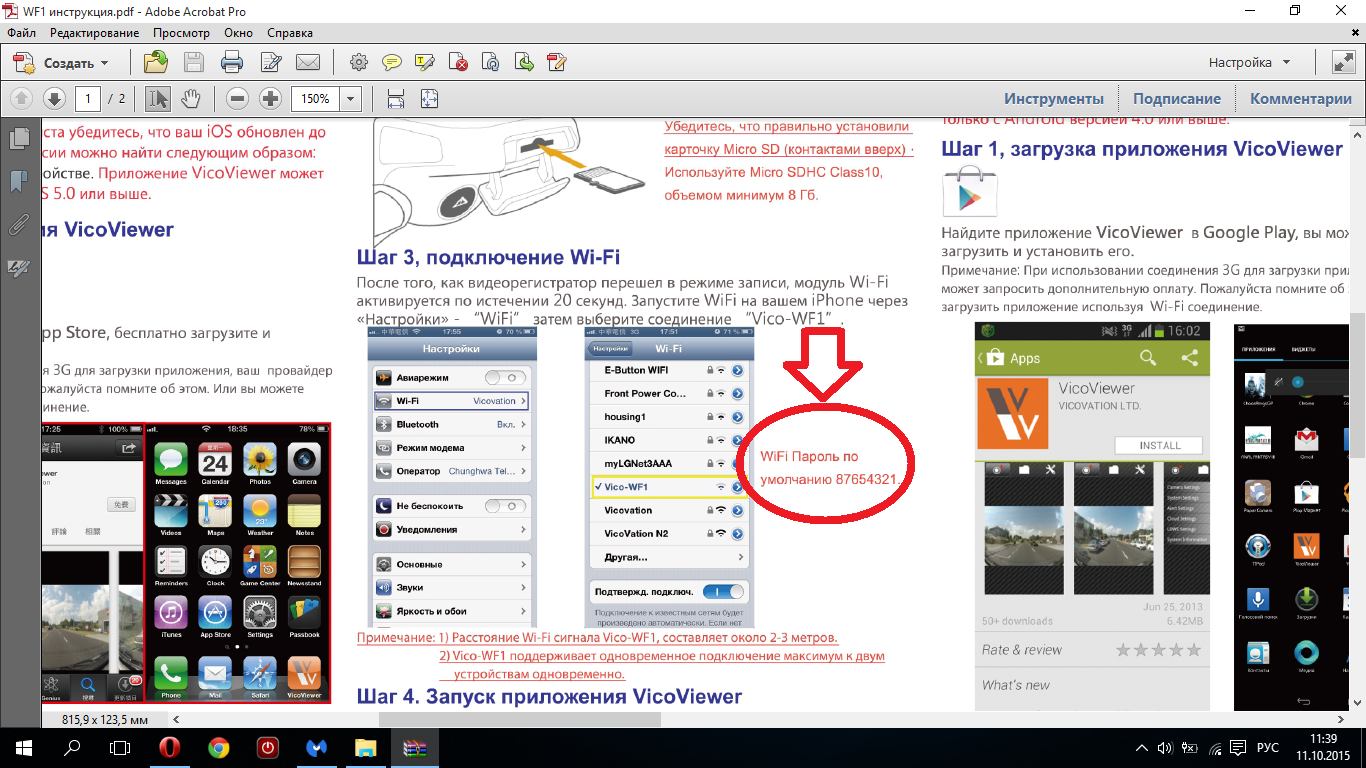Expand the Создать dropdown
1366x768 pixels.
(104, 63)
